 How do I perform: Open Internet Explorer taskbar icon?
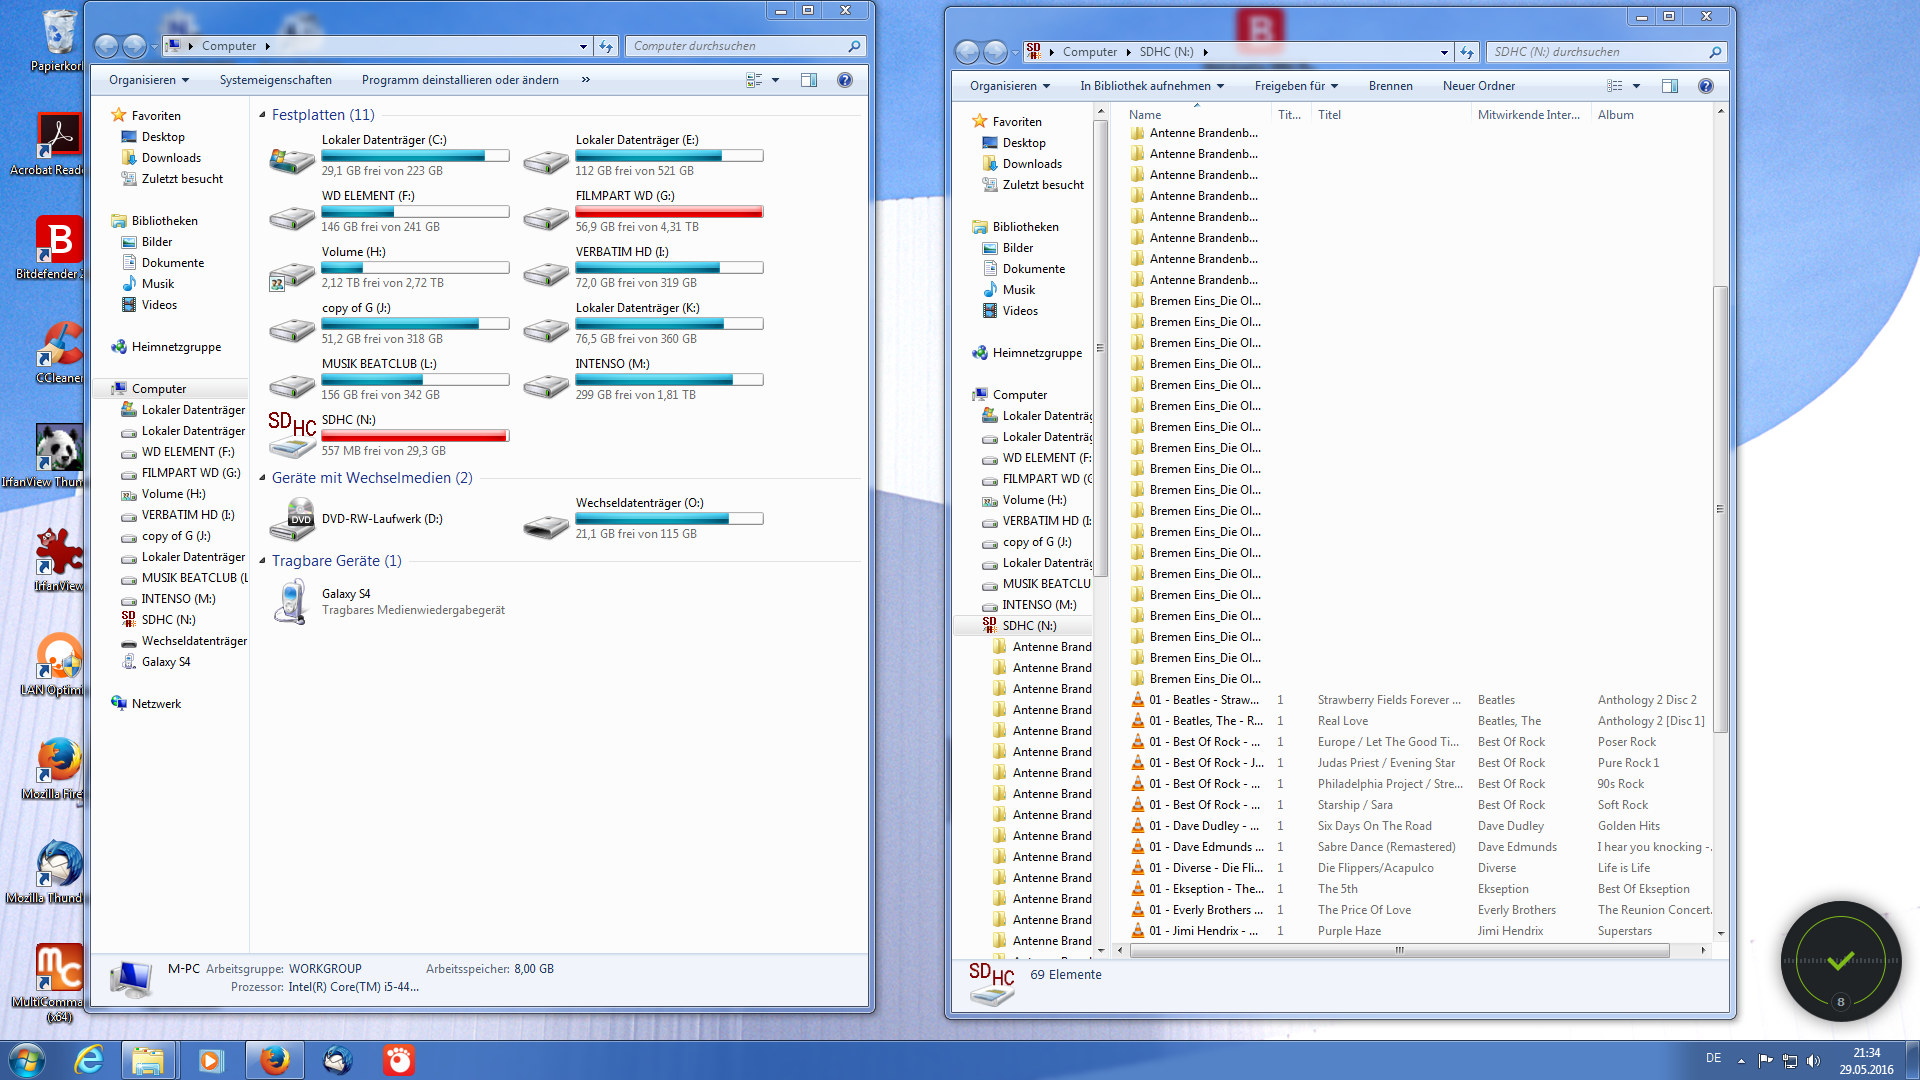click(x=89, y=1060)
